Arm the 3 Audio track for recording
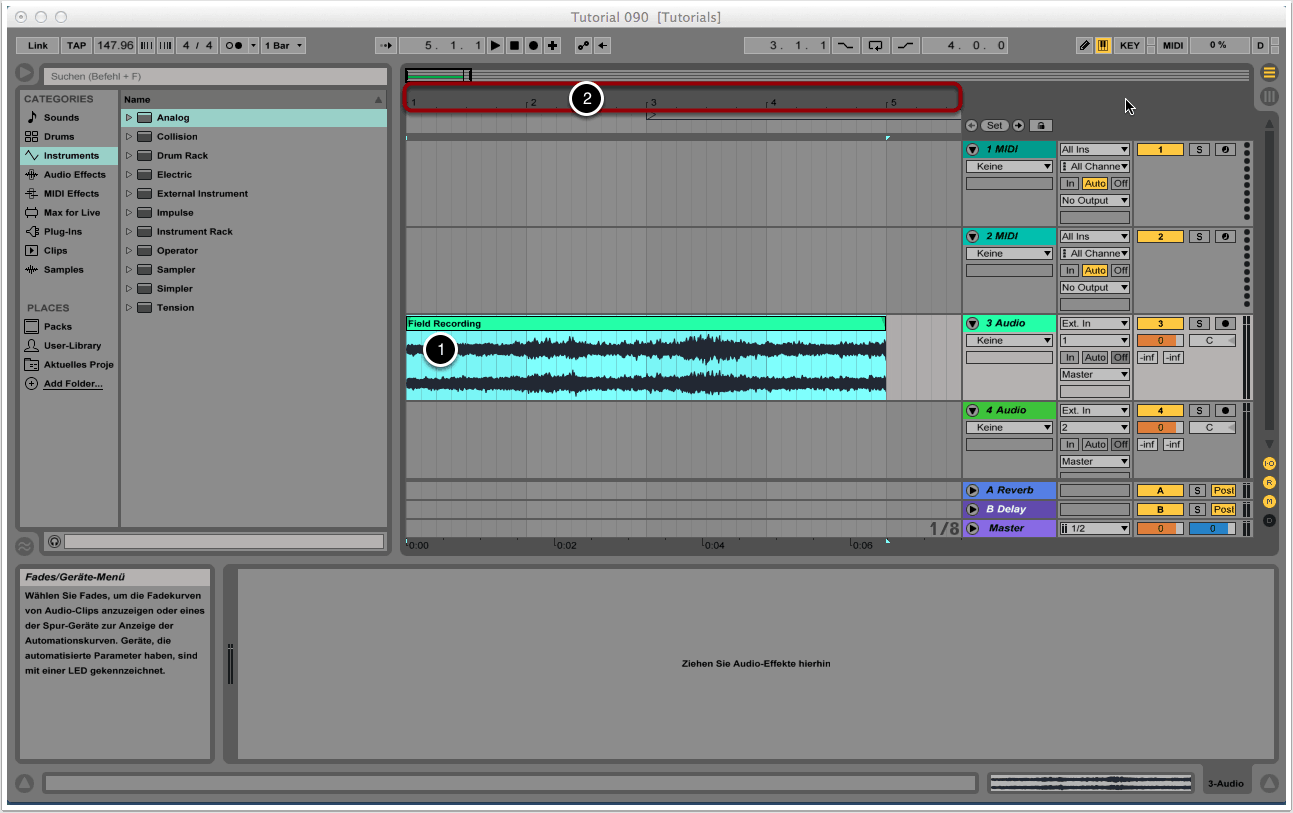Image resolution: width=1293 pixels, height=813 pixels. click(1226, 324)
